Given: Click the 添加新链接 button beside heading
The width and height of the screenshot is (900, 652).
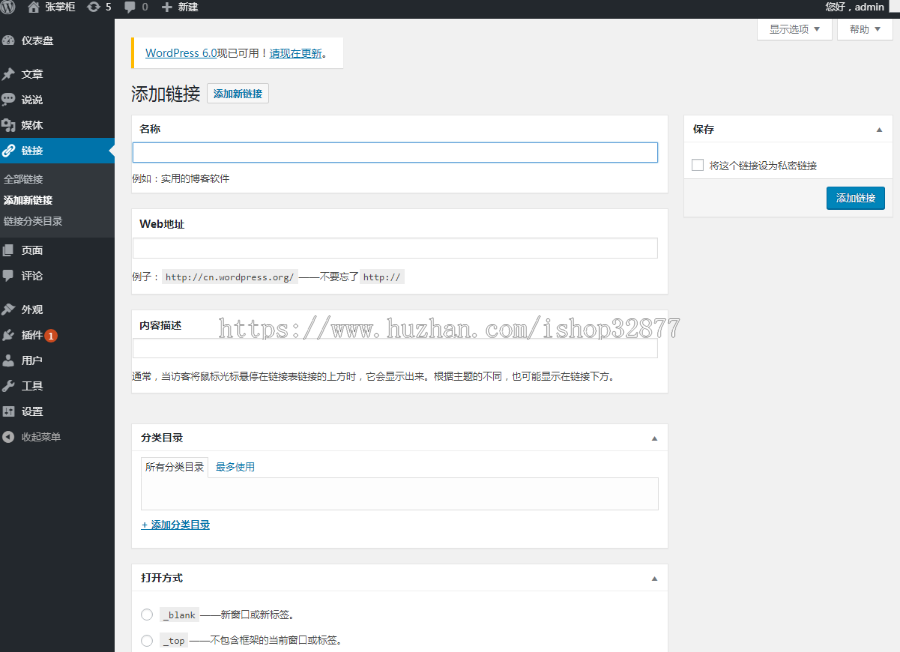Looking at the screenshot, I should [x=238, y=94].
